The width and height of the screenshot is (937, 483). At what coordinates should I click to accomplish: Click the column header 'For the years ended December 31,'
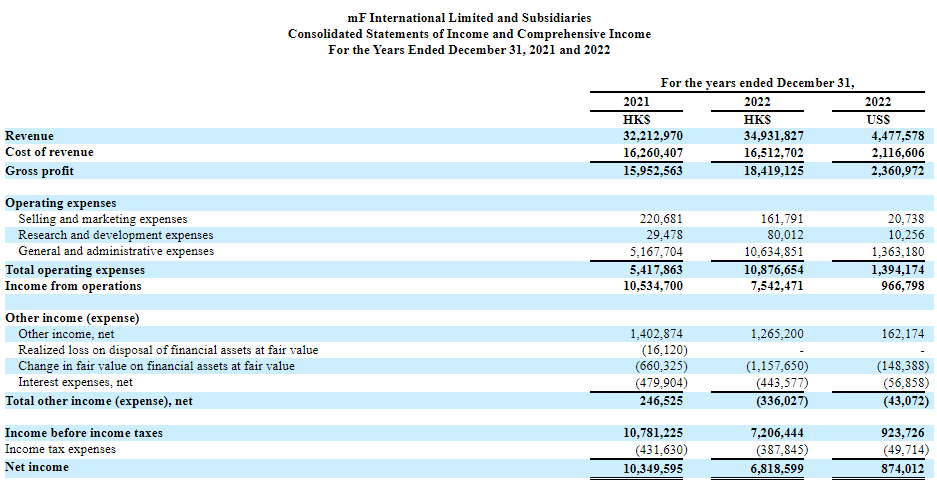point(758,83)
